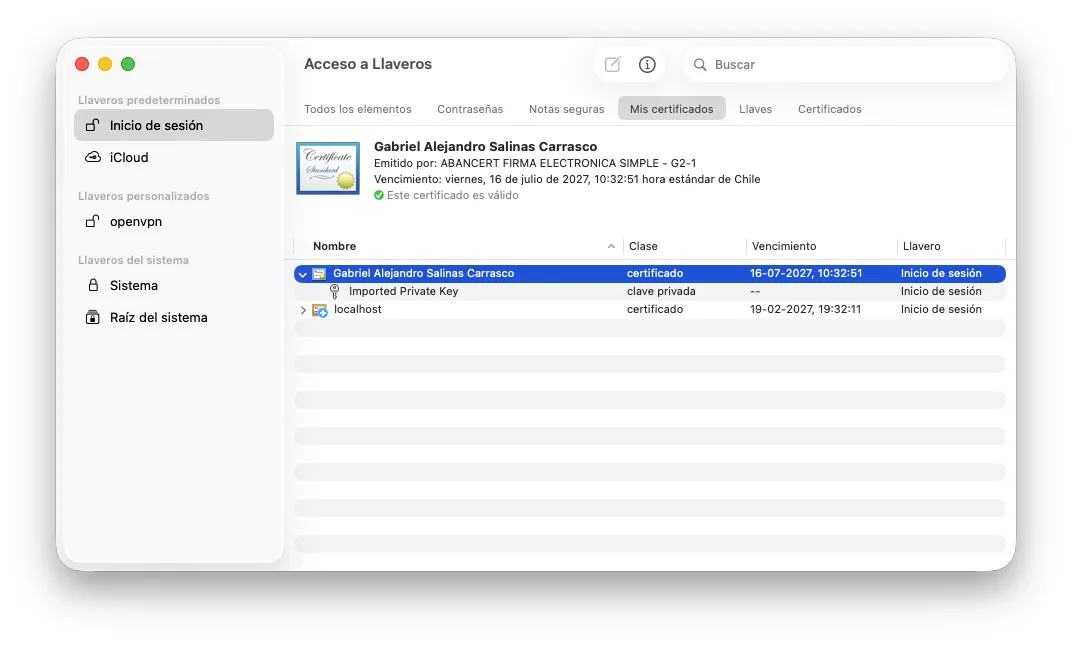The image size is (1072, 645).
Task: Expand the localhost certificate row
Action: pos(303,310)
